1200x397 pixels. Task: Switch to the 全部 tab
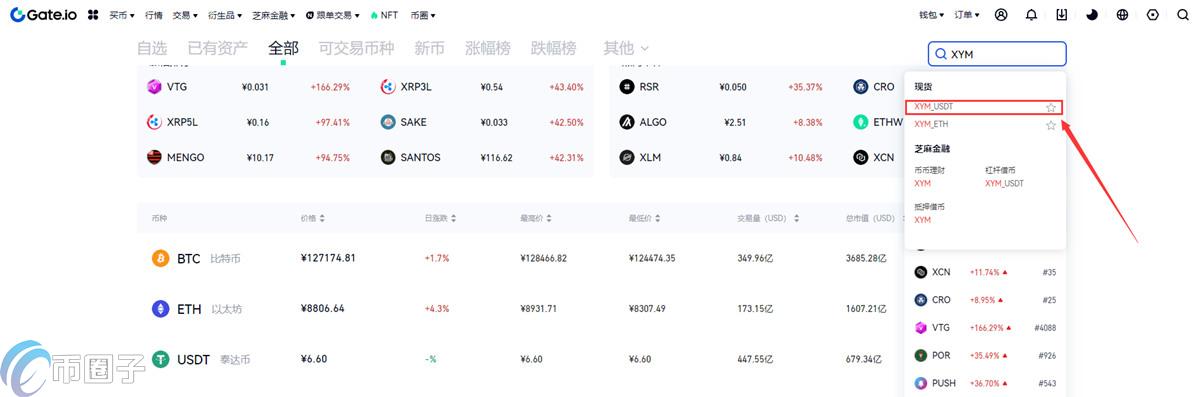click(283, 48)
